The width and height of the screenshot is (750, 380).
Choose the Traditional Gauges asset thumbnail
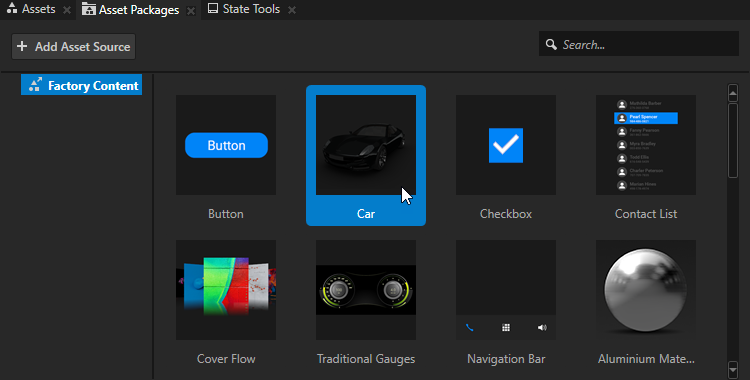click(x=366, y=290)
